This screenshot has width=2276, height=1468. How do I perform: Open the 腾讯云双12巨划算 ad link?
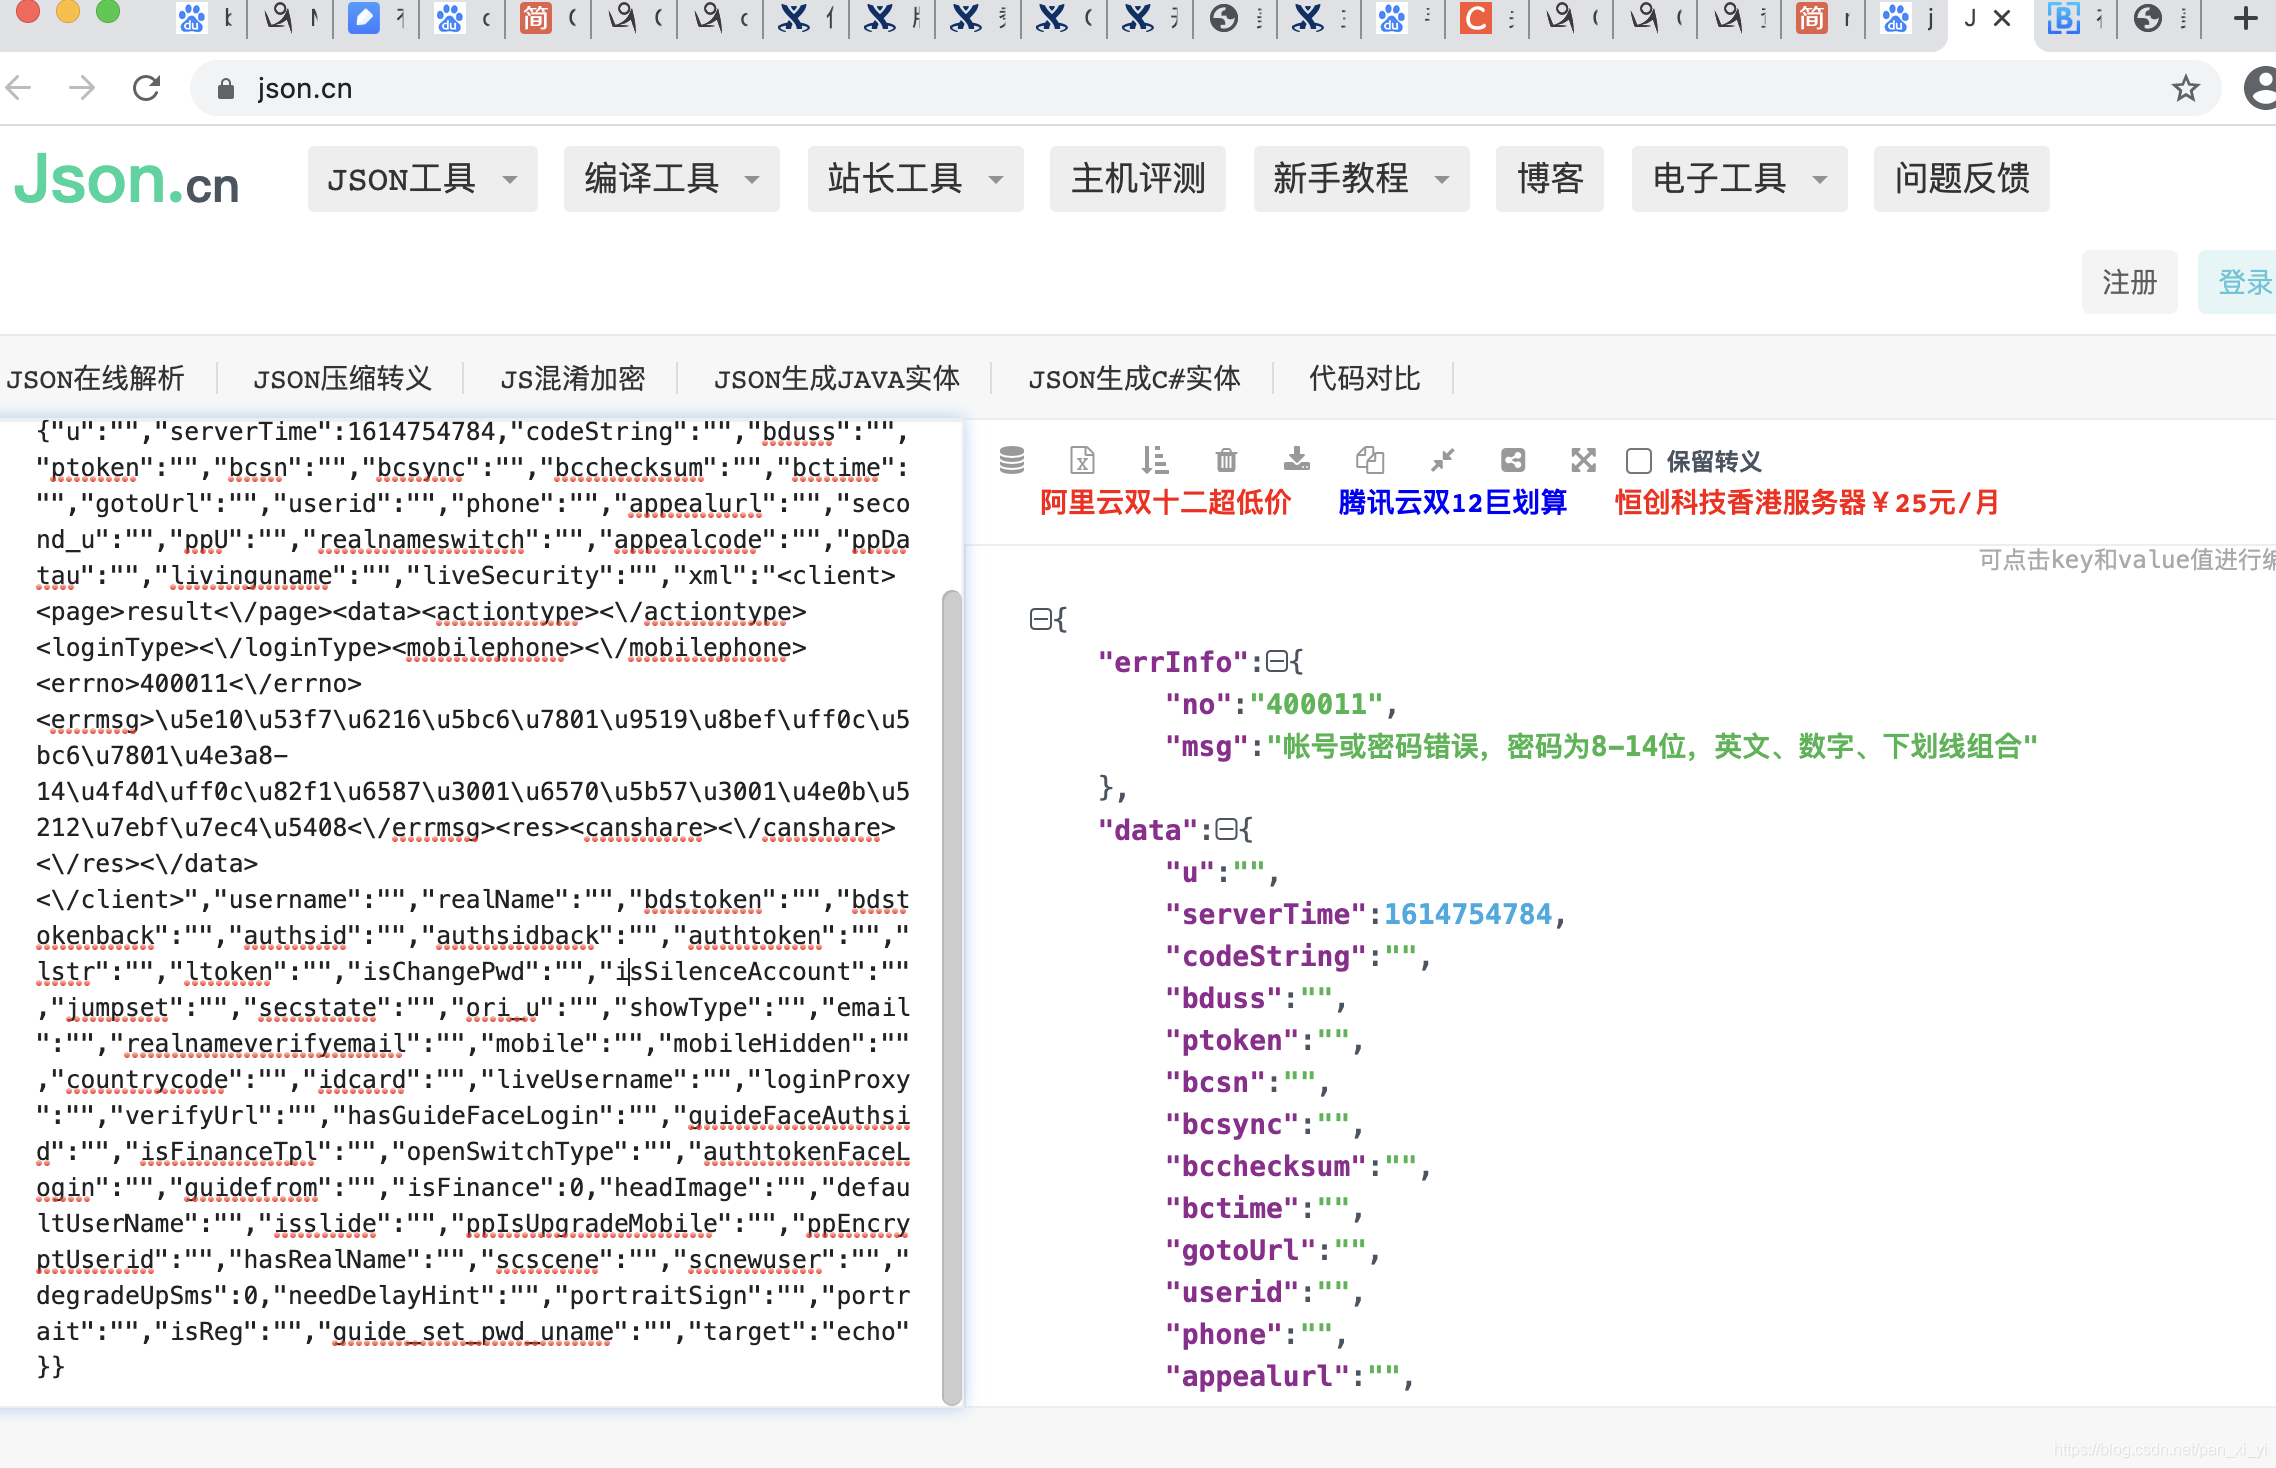tap(1453, 502)
